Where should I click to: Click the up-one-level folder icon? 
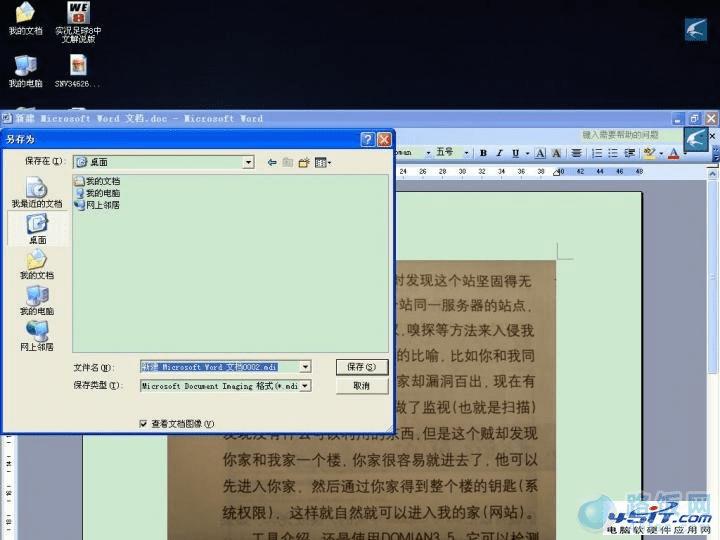pyautogui.click(x=288, y=162)
